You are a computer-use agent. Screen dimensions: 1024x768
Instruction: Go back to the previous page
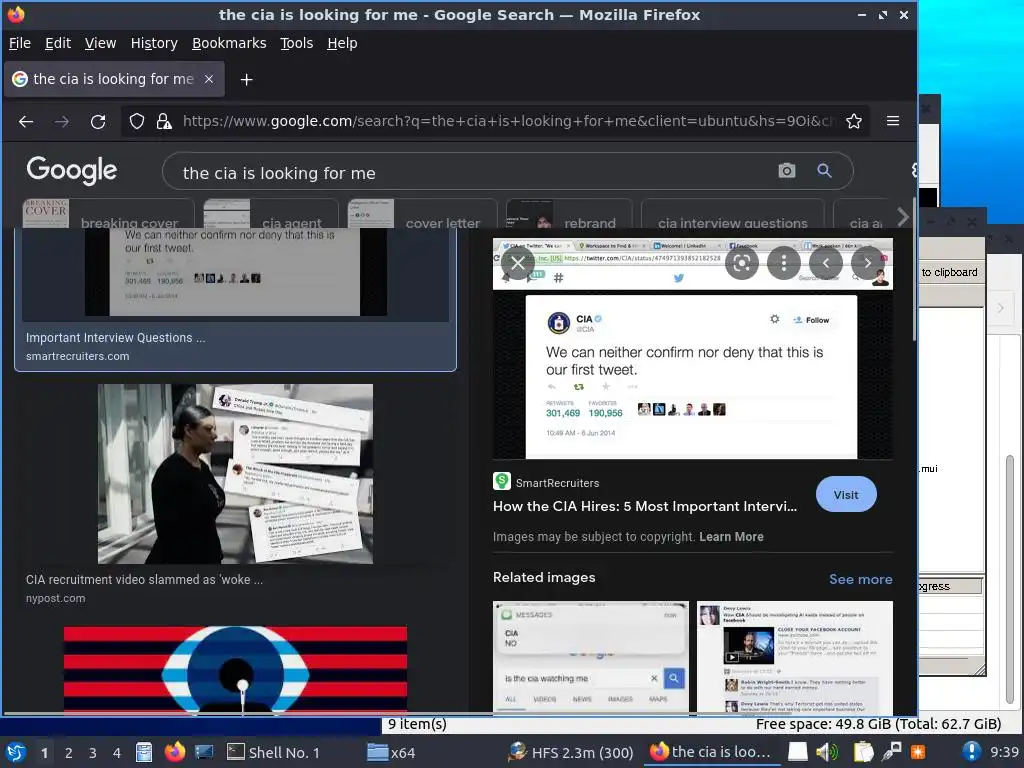[26, 121]
